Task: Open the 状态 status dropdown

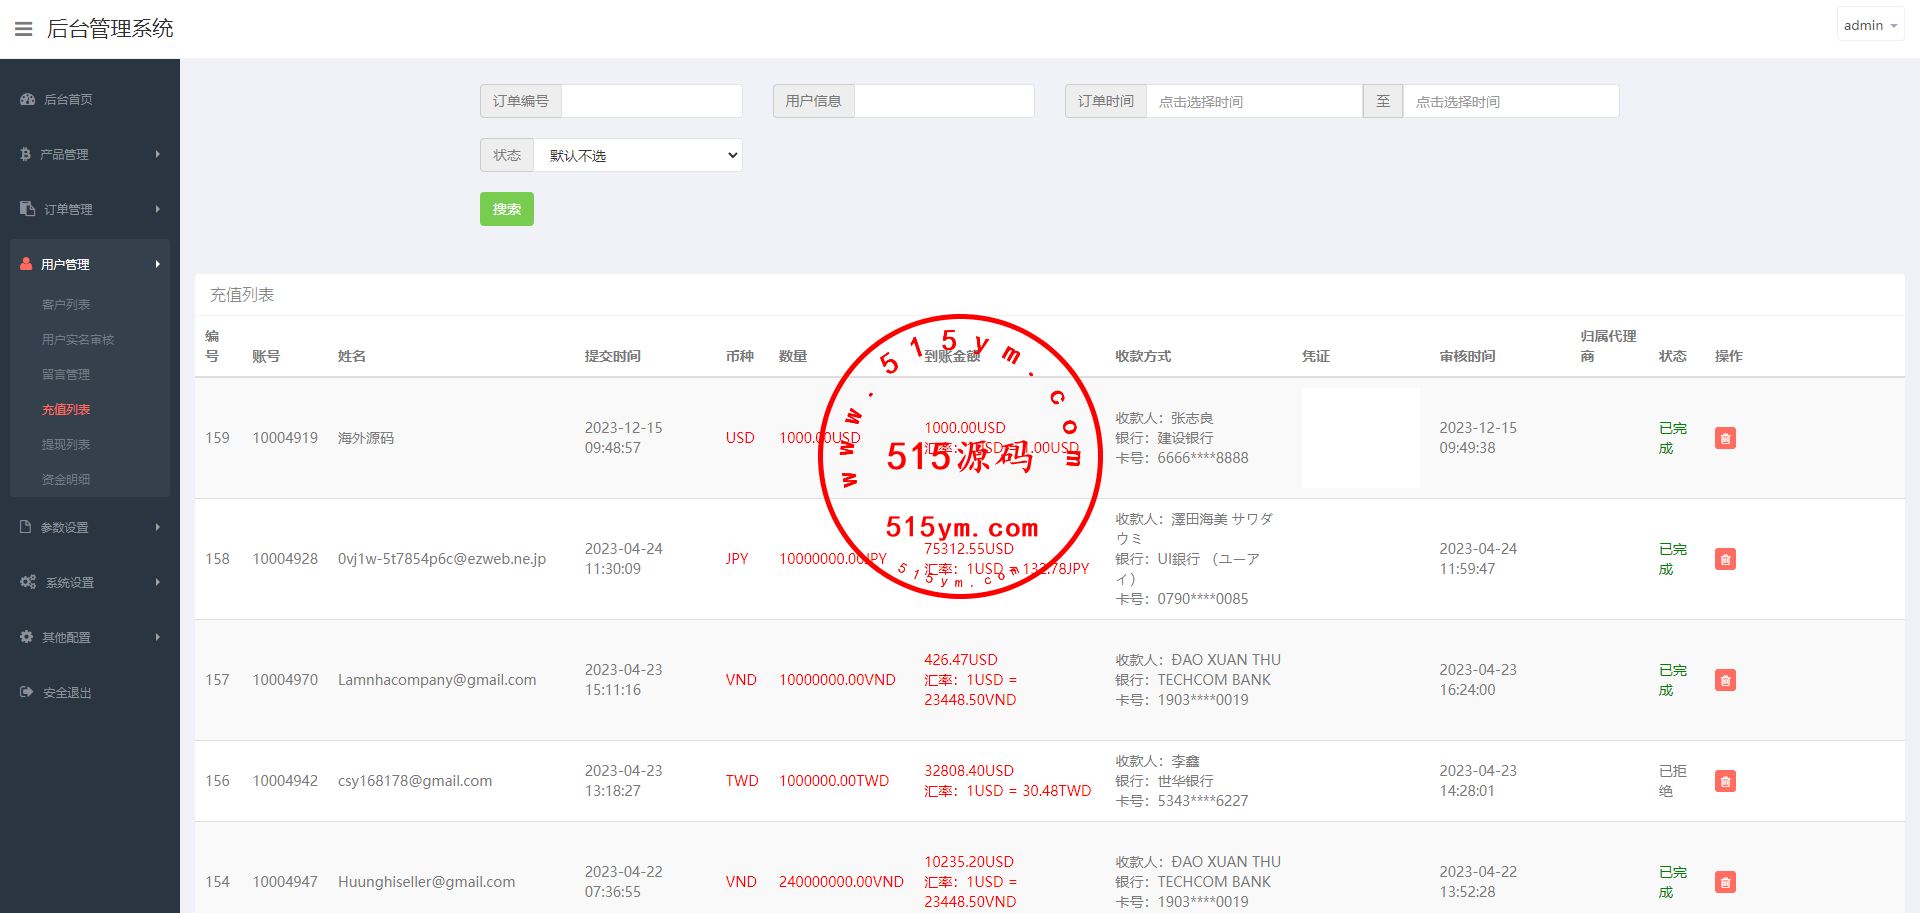Action: pyautogui.click(x=638, y=155)
